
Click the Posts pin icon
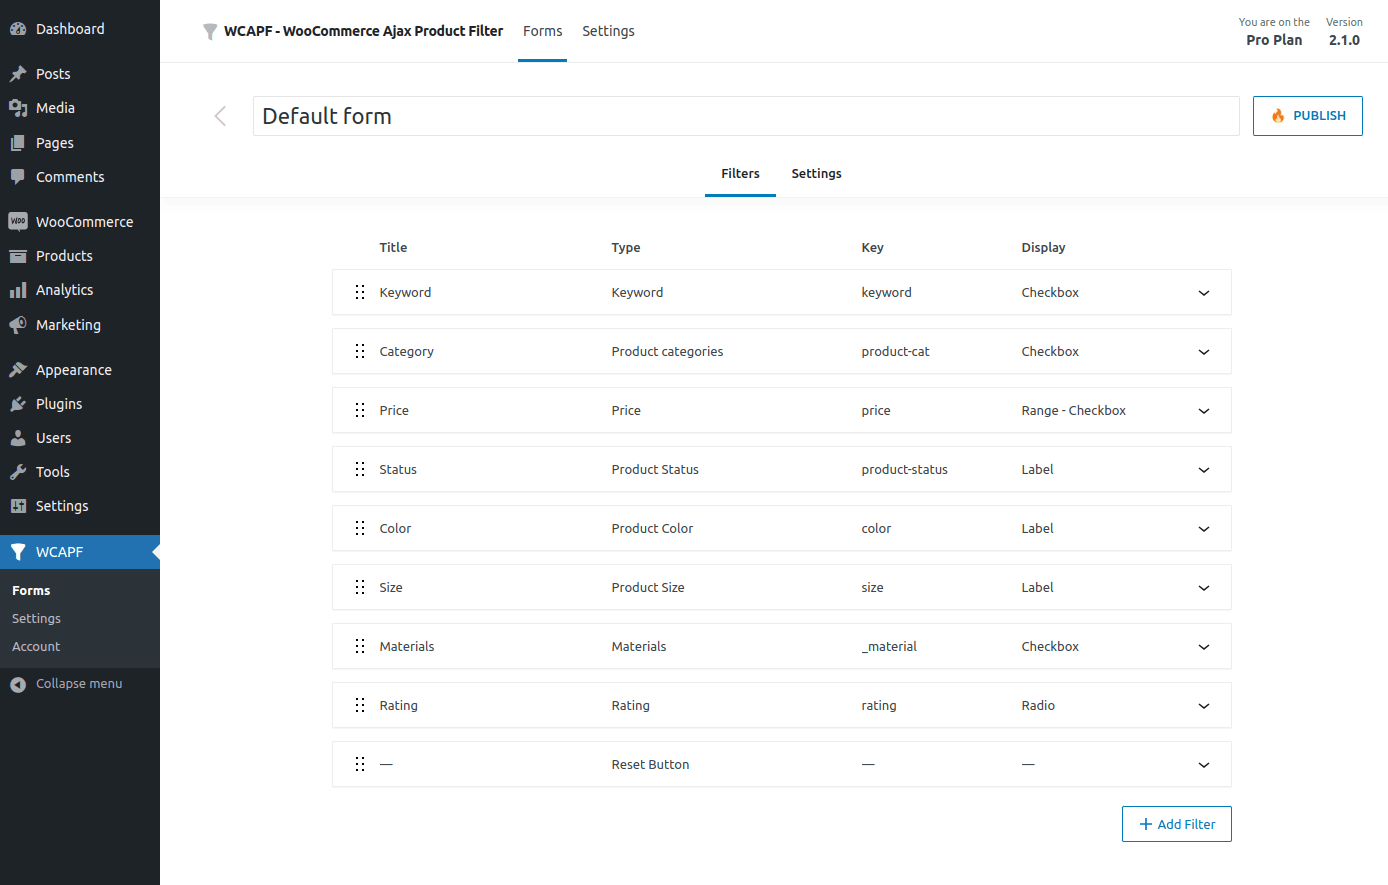click(18, 74)
